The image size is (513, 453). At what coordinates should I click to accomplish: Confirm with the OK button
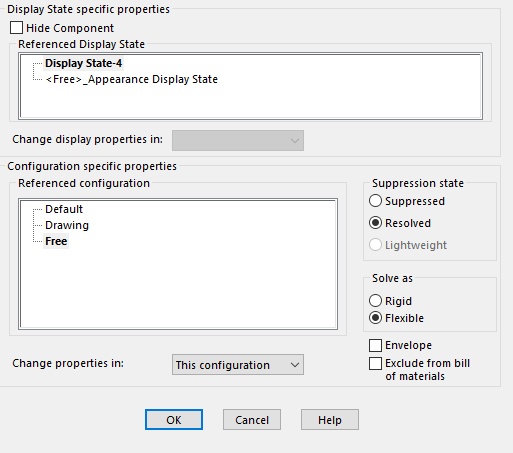tap(174, 420)
